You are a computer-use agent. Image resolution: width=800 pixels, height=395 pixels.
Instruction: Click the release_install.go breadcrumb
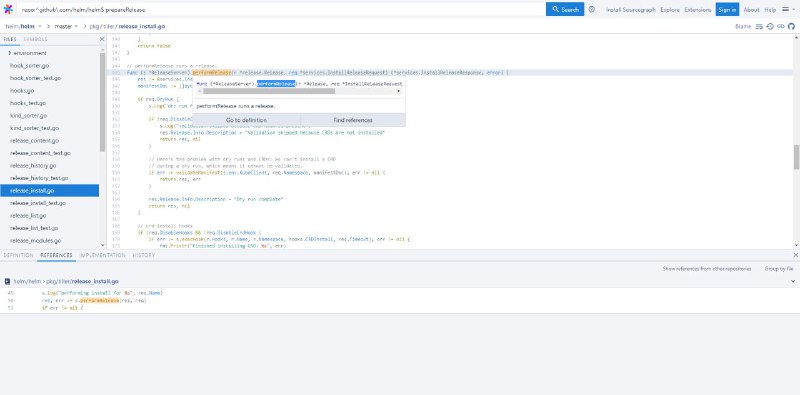pyautogui.click(x=141, y=26)
